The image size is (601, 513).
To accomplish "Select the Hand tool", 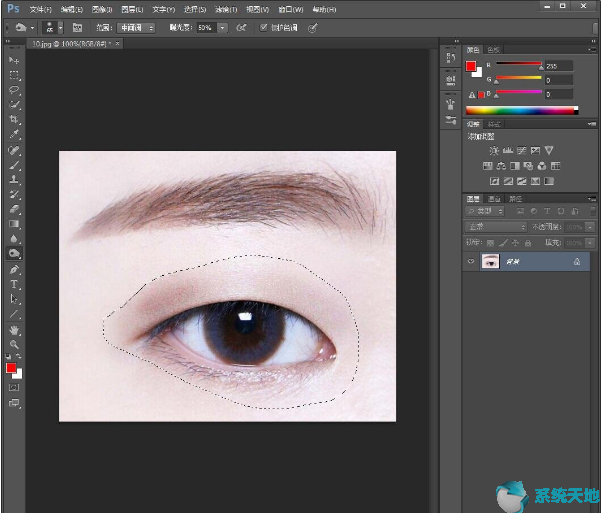I will tap(15, 329).
